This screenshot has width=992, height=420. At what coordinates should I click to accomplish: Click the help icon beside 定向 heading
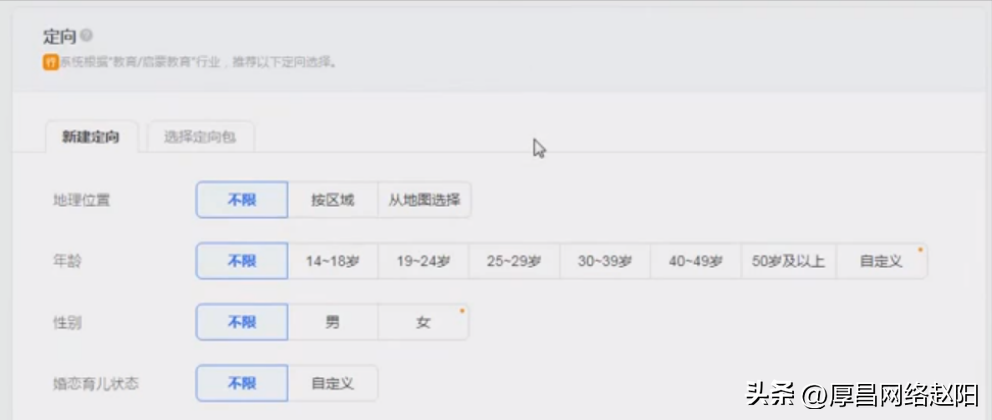pyautogui.click(x=87, y=35)
